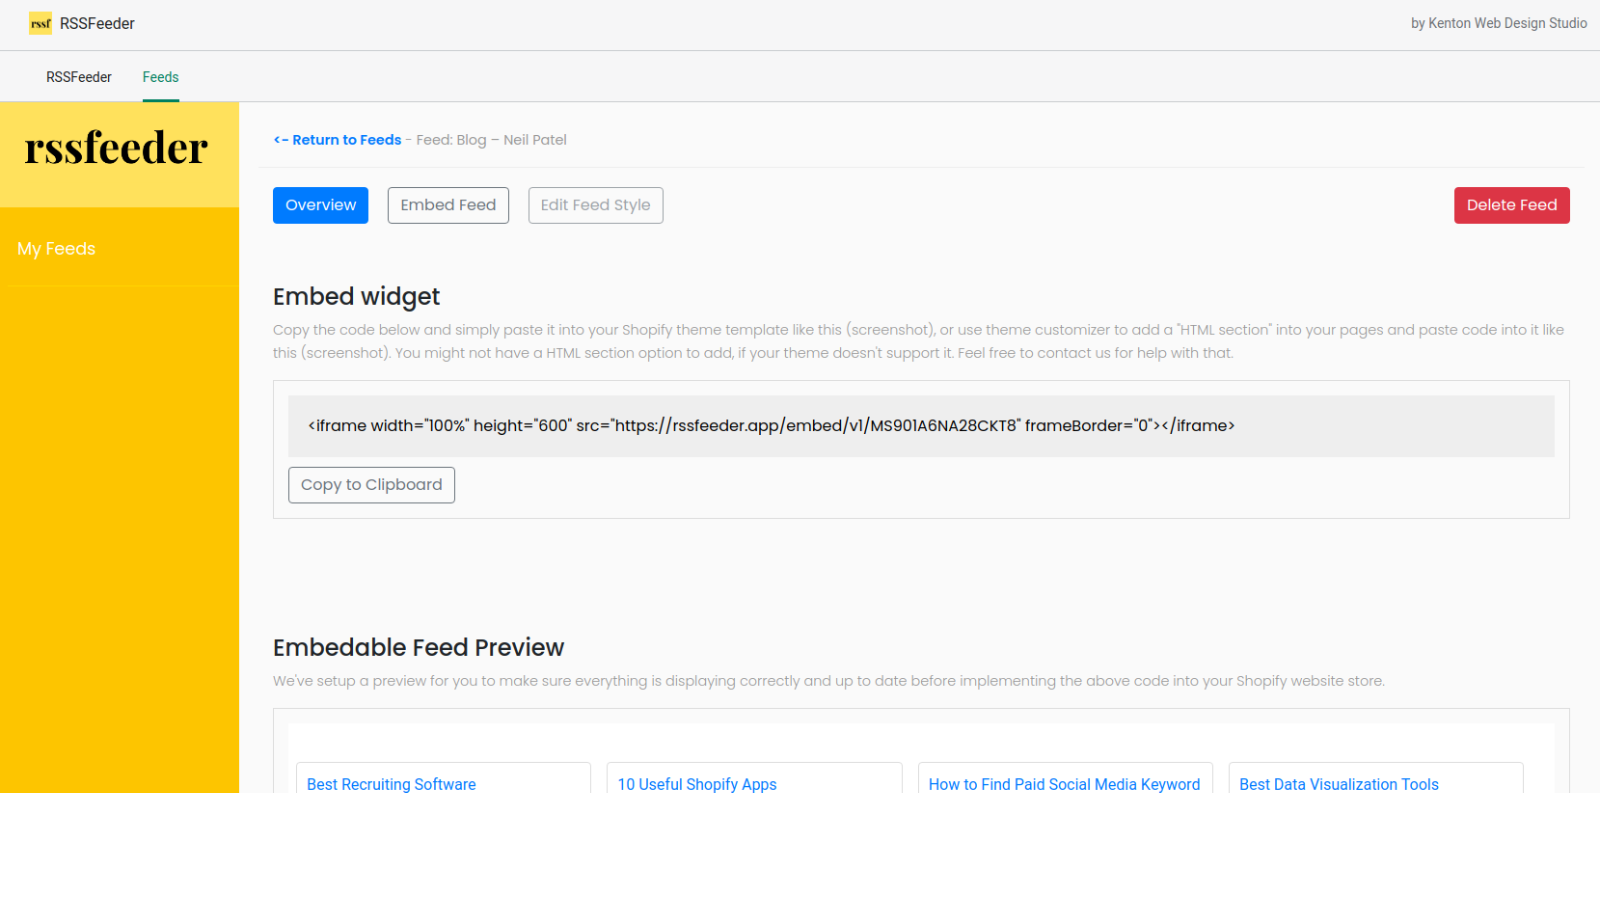Open Edit Feed Style
The height and width of the screenshot is (900, 1600).
596,205
